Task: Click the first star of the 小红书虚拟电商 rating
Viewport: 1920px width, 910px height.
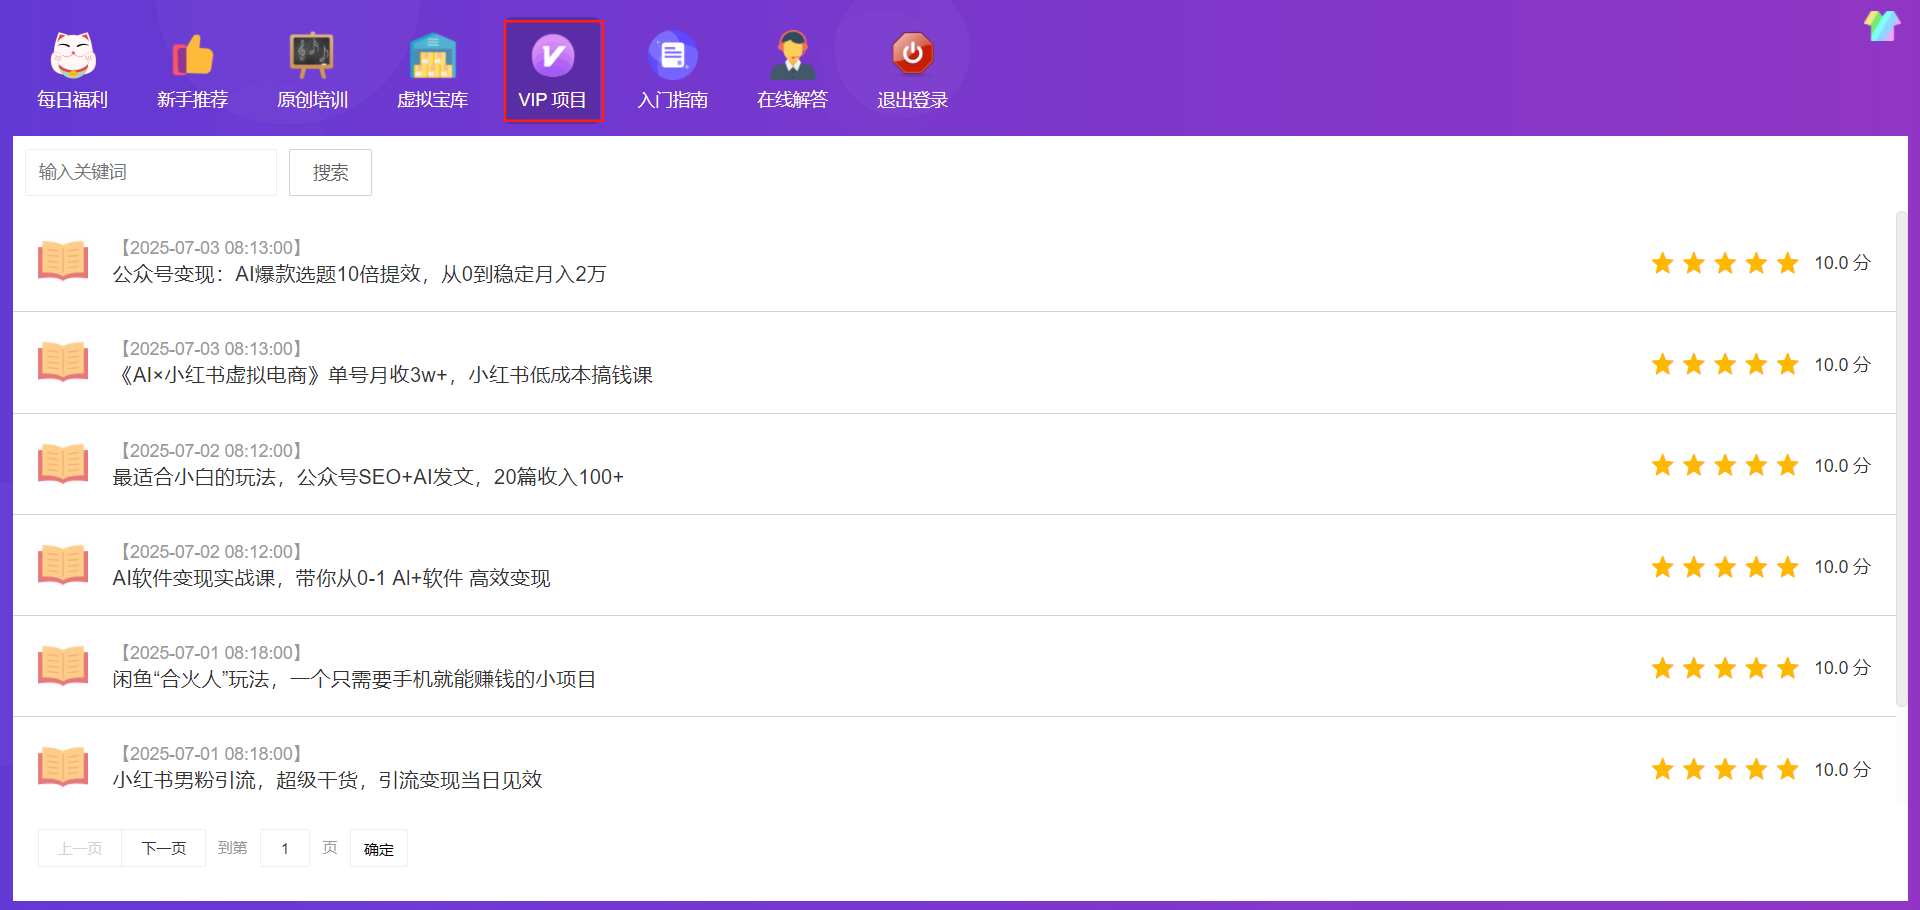Action: [x=1663, y=364]
